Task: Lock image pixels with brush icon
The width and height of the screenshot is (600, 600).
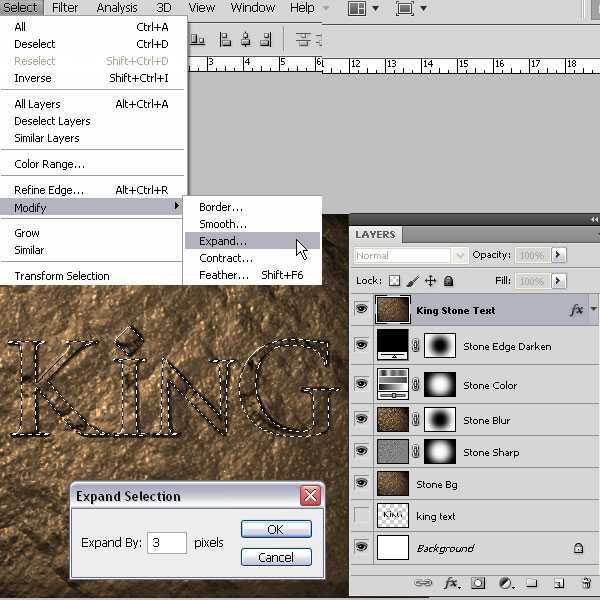Action: [x=412, y=281]
